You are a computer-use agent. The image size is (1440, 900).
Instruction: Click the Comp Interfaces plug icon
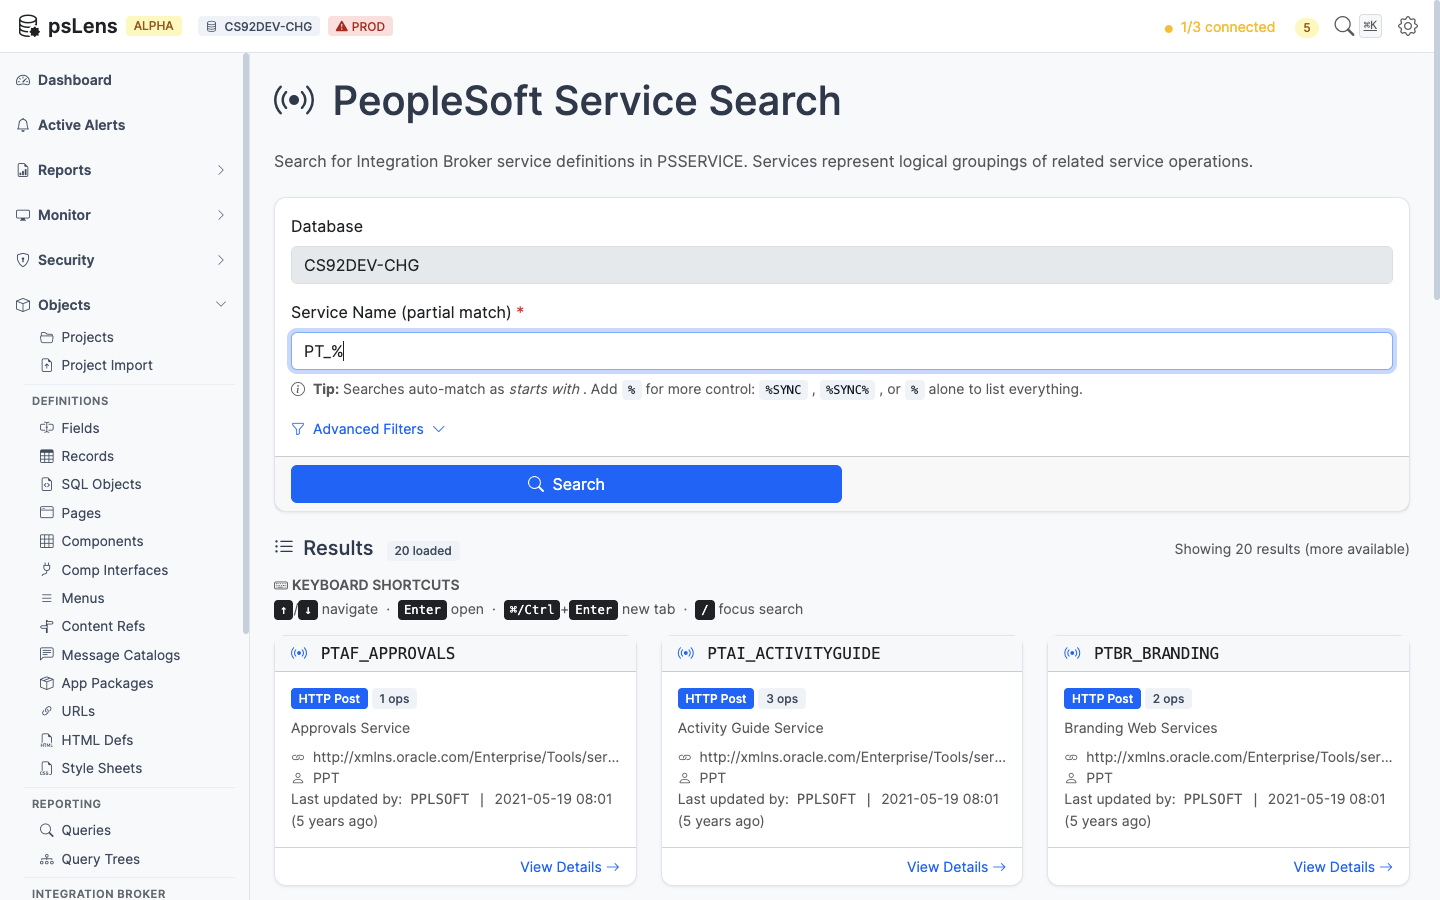point(46,570)
